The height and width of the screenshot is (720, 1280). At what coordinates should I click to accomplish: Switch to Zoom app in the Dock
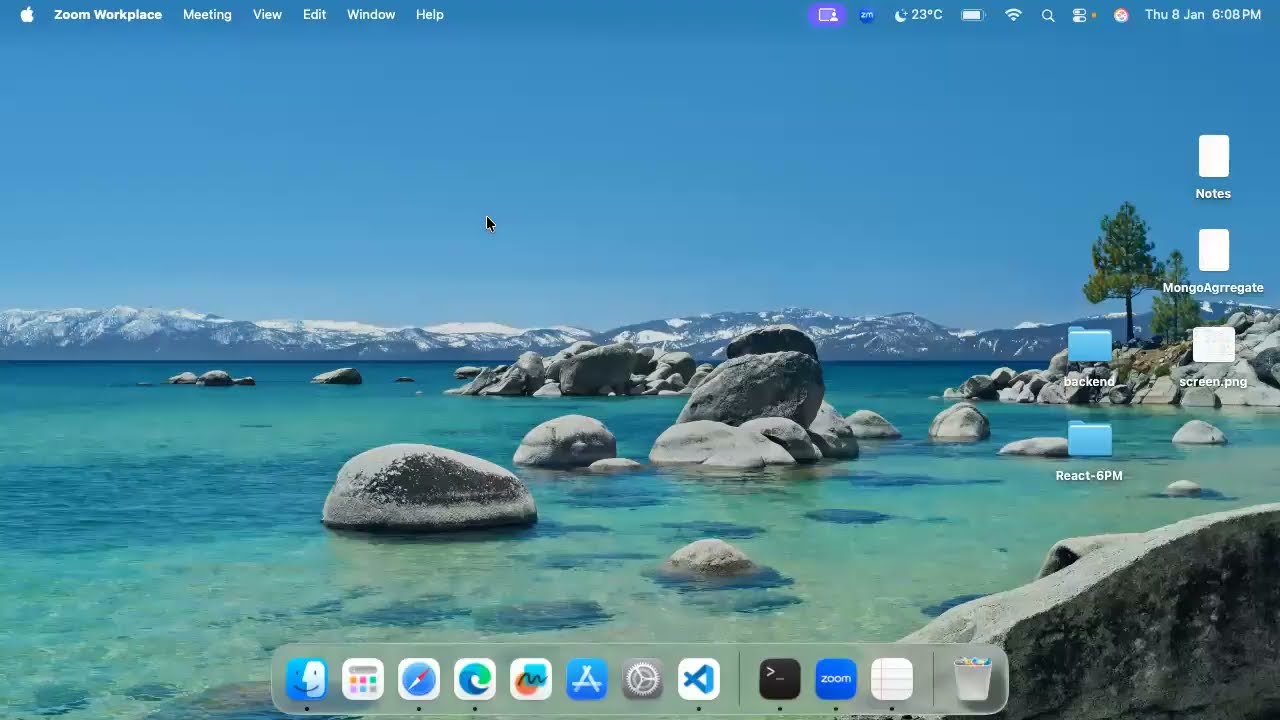[836, 680]
